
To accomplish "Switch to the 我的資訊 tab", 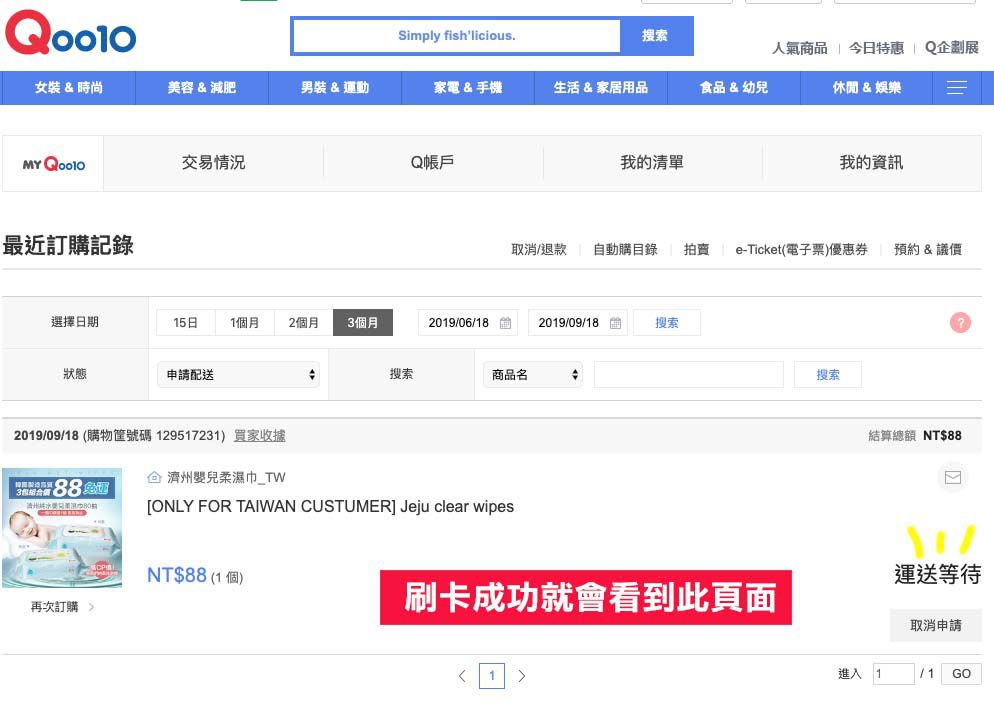I will click(872, 163).
